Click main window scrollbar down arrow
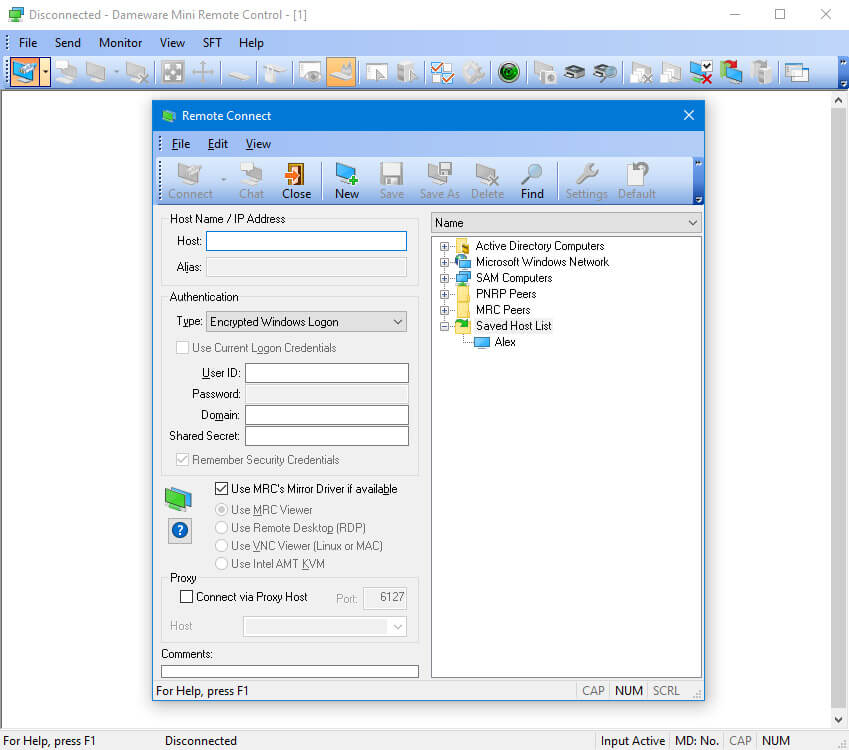Viewport: 849px width, 750px height. (x=838, y=720)
